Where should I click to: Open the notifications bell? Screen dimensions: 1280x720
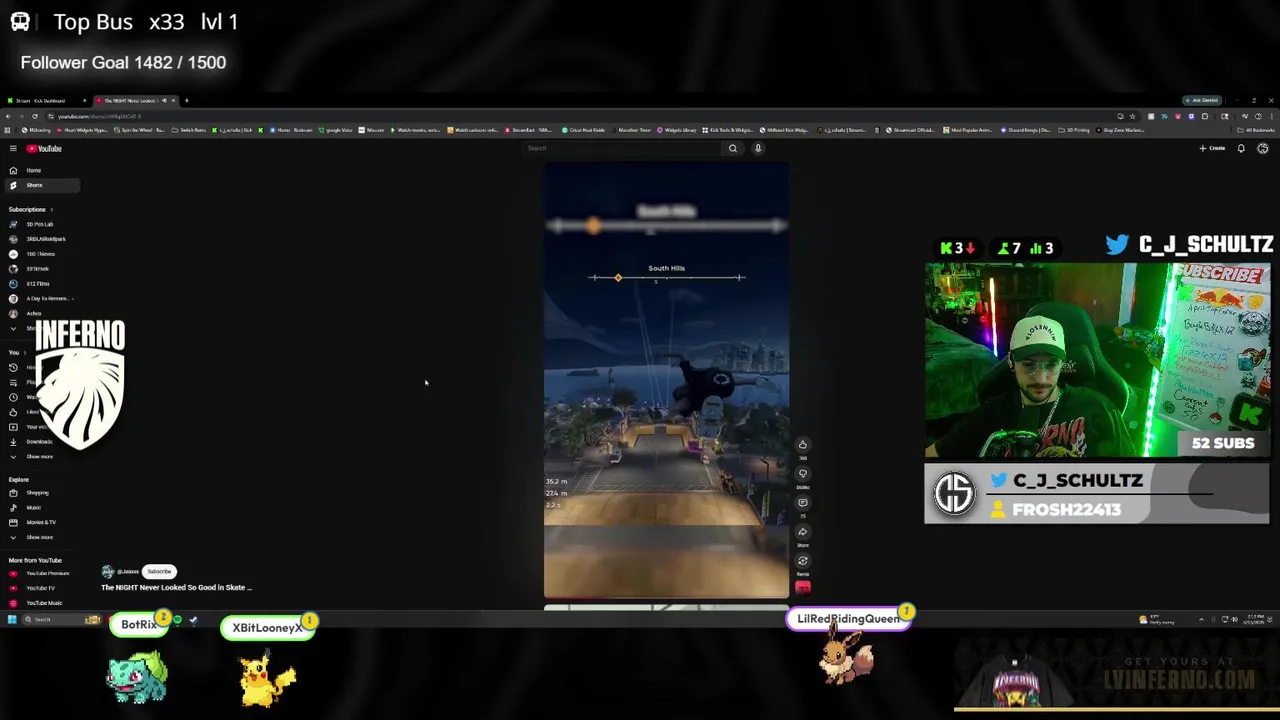[1241, 148]
